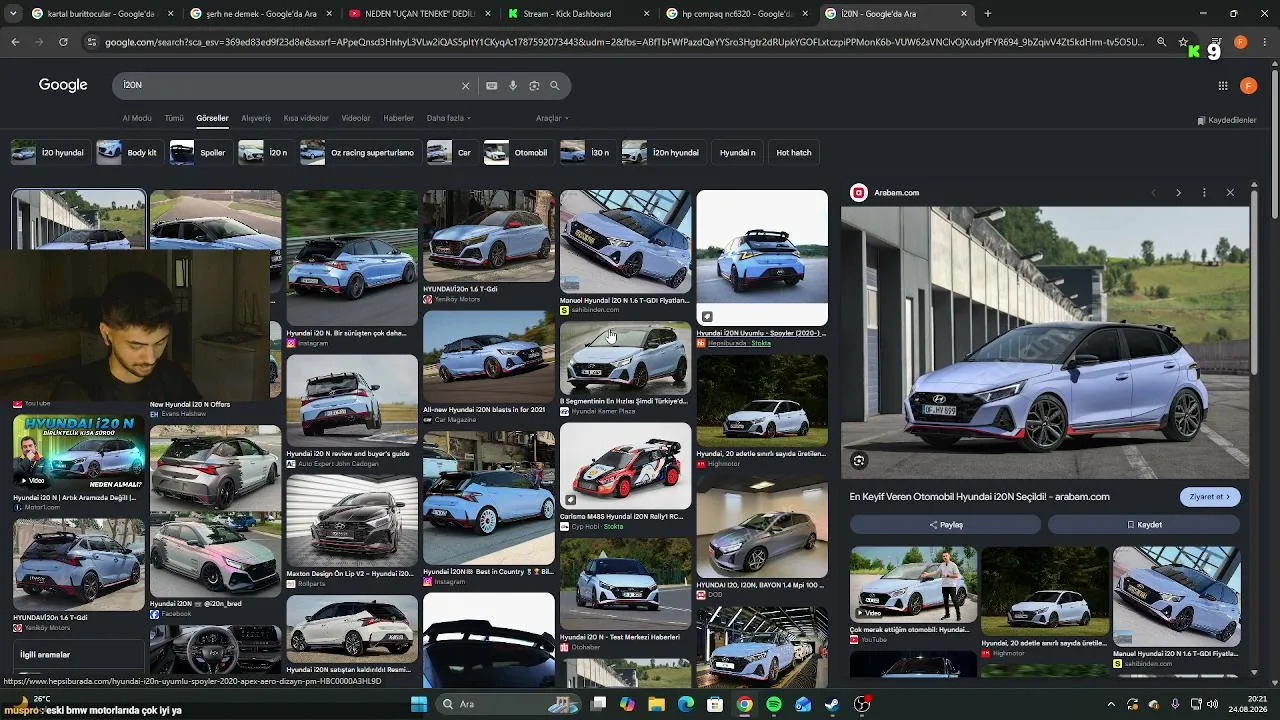
Task: Open Kaydedilenler saved items
Action: (x=1227, y=120)
